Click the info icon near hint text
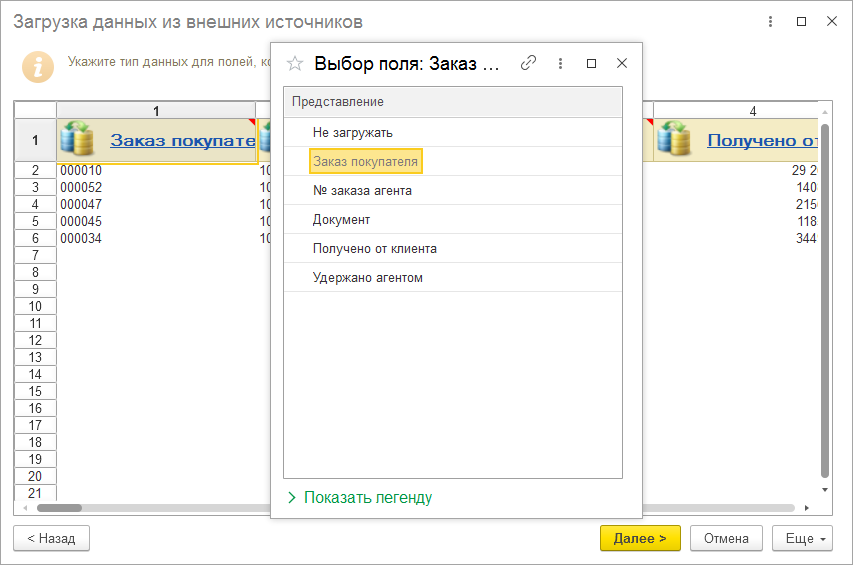Image resolution: width=853 pixels, height=565 pixels. pos(38,67)
